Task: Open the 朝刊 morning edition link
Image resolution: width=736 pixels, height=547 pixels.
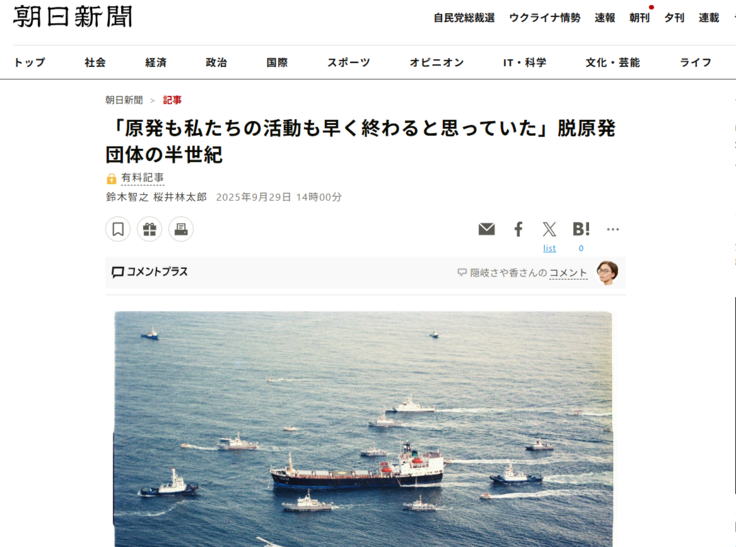Action: [639, 18]
